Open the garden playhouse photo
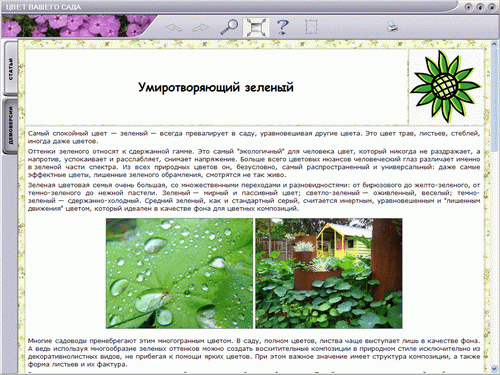Image resolution: width=500 pixels, height=375 pixels. click(329, 273)
